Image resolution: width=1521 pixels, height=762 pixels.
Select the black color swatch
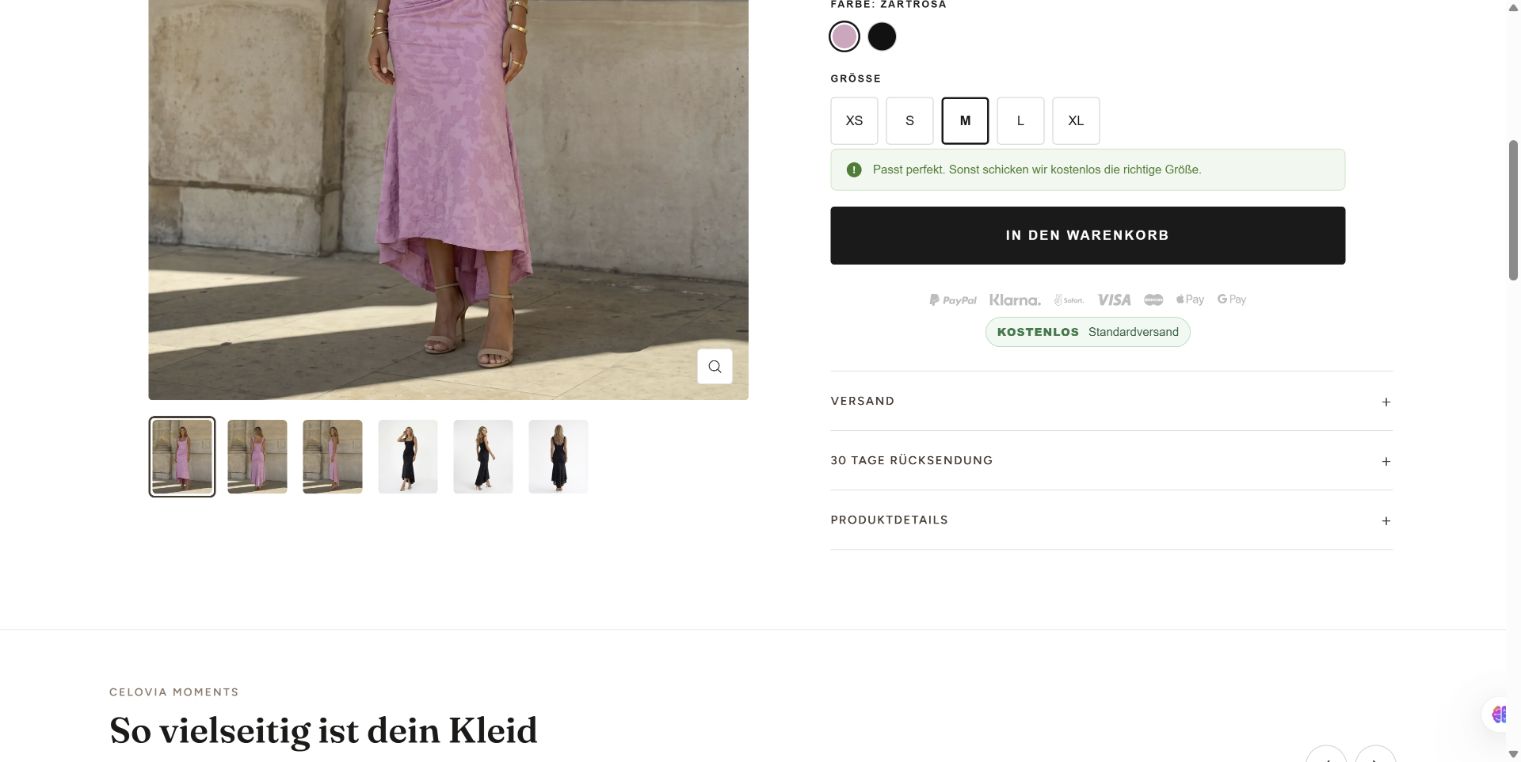881,37
